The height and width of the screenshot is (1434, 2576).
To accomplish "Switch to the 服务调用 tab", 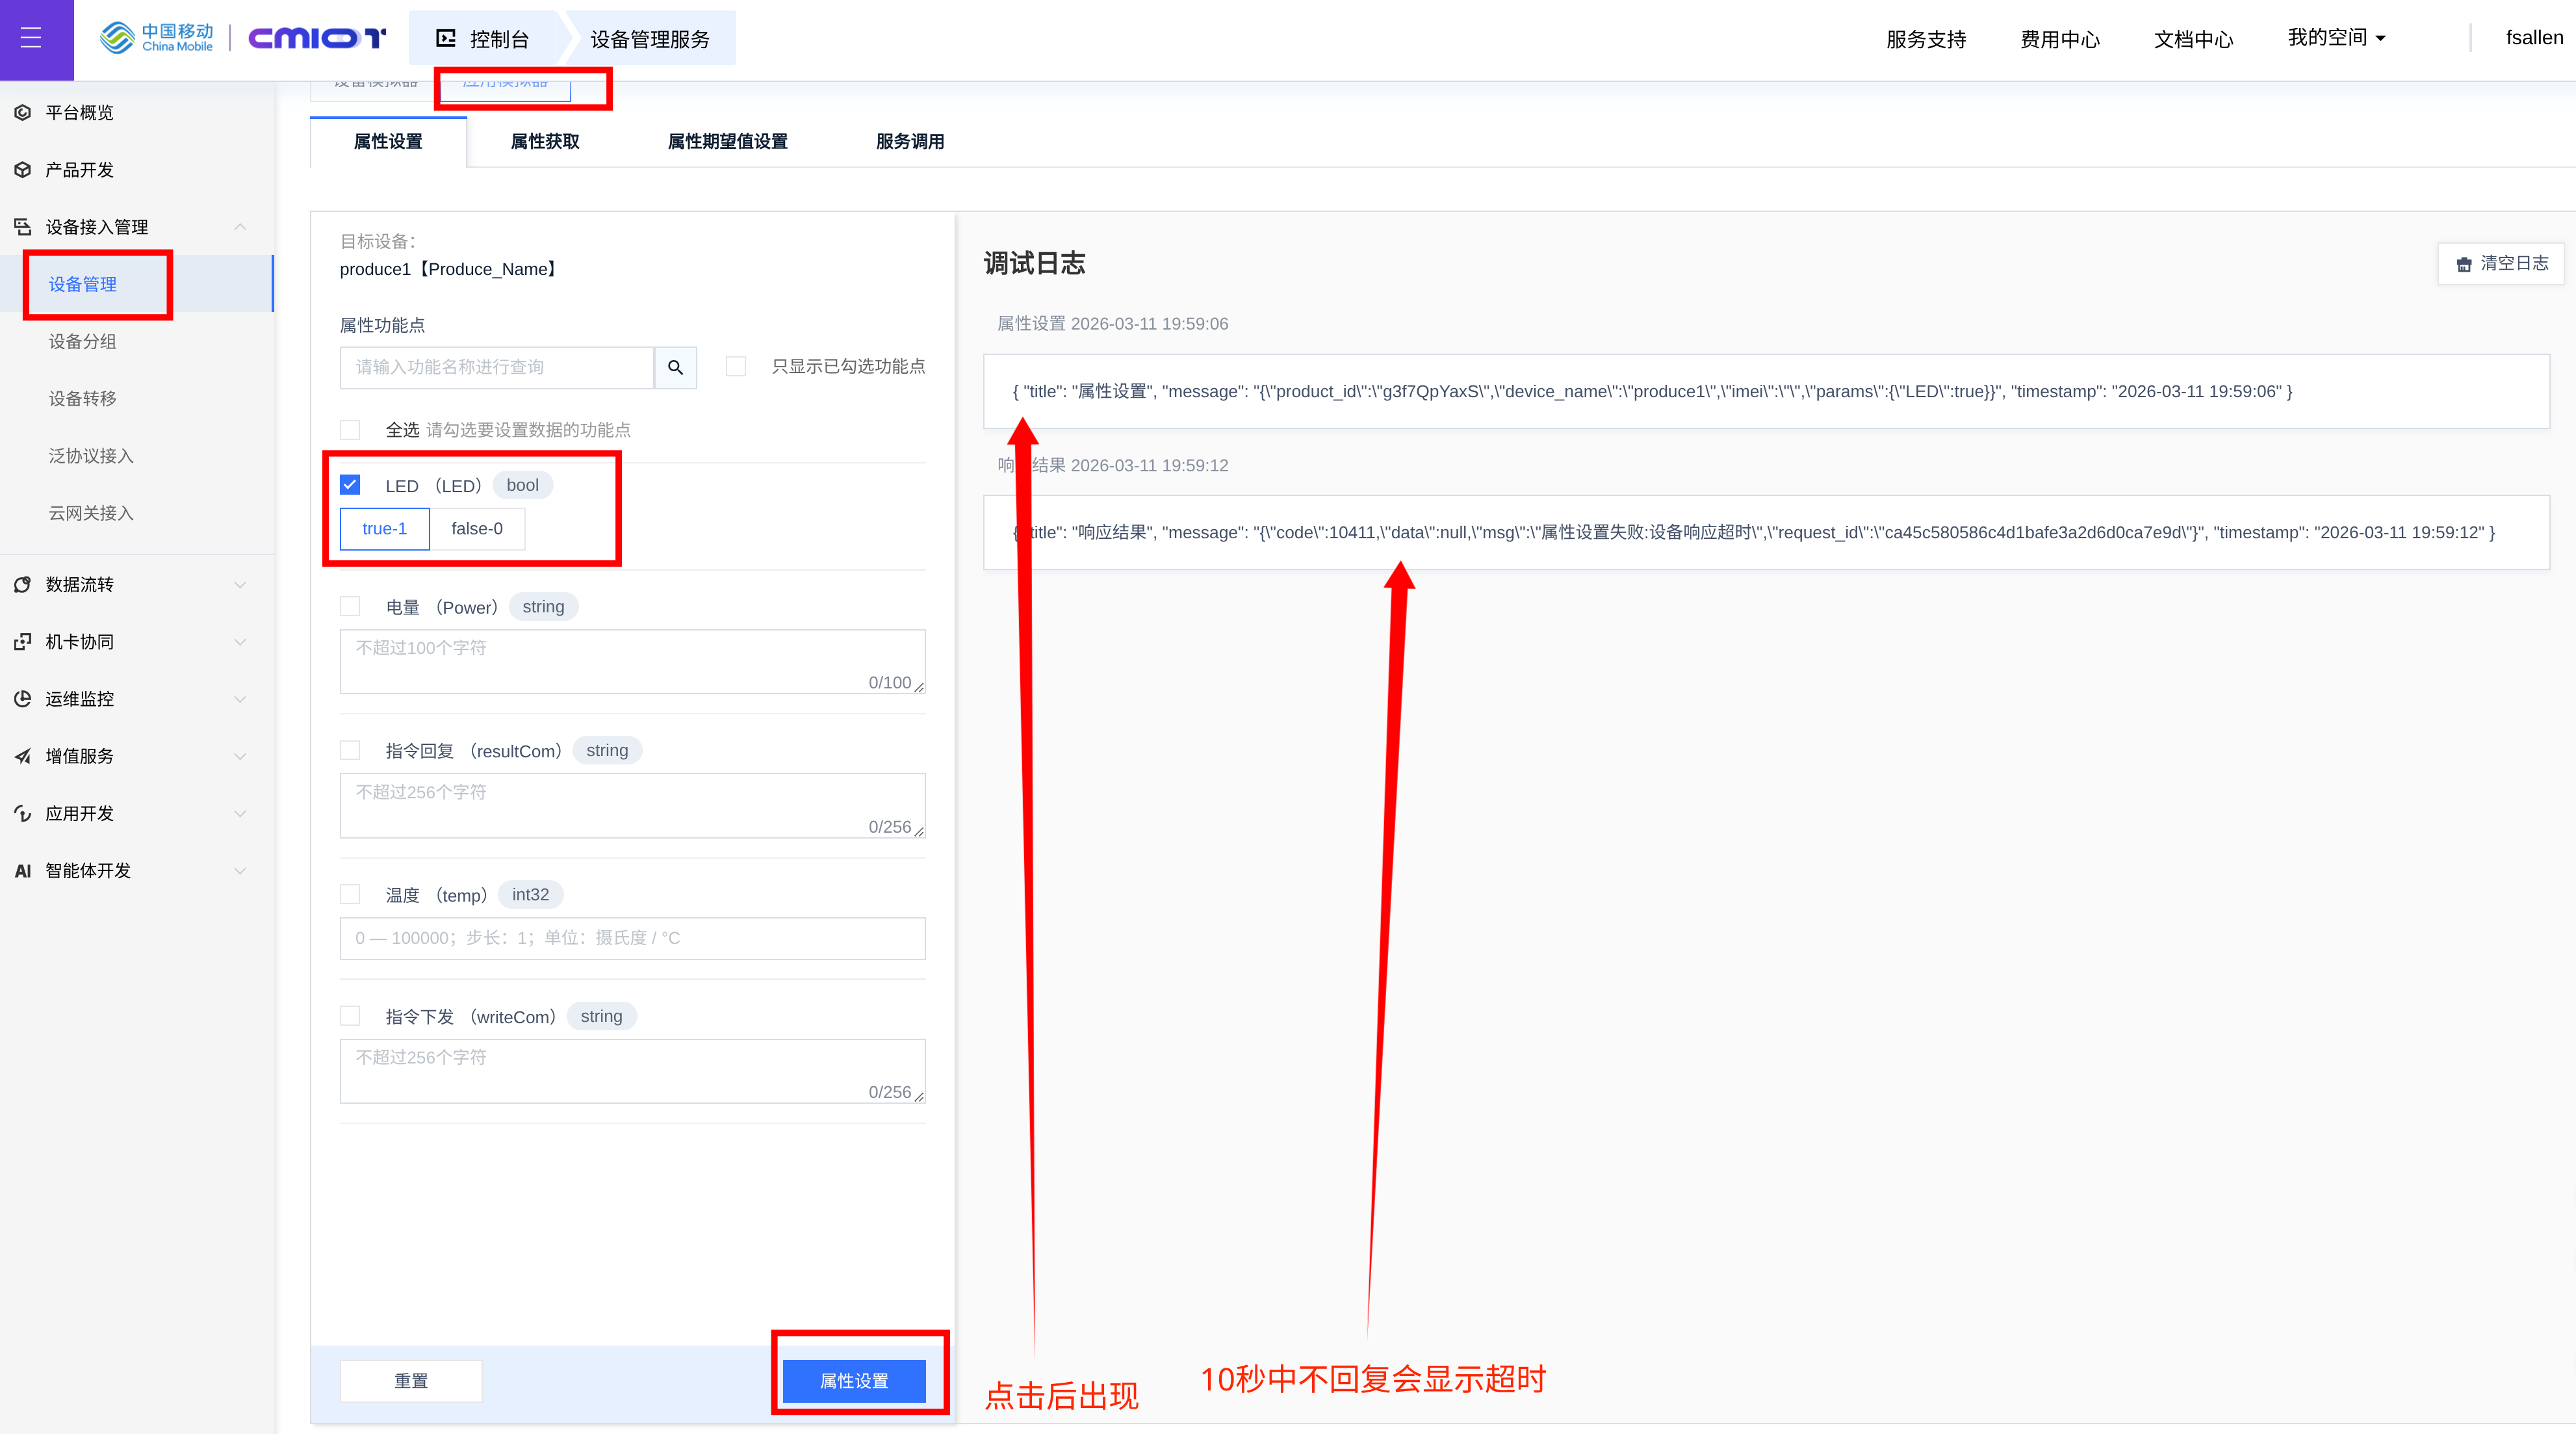I will point(910,141).
